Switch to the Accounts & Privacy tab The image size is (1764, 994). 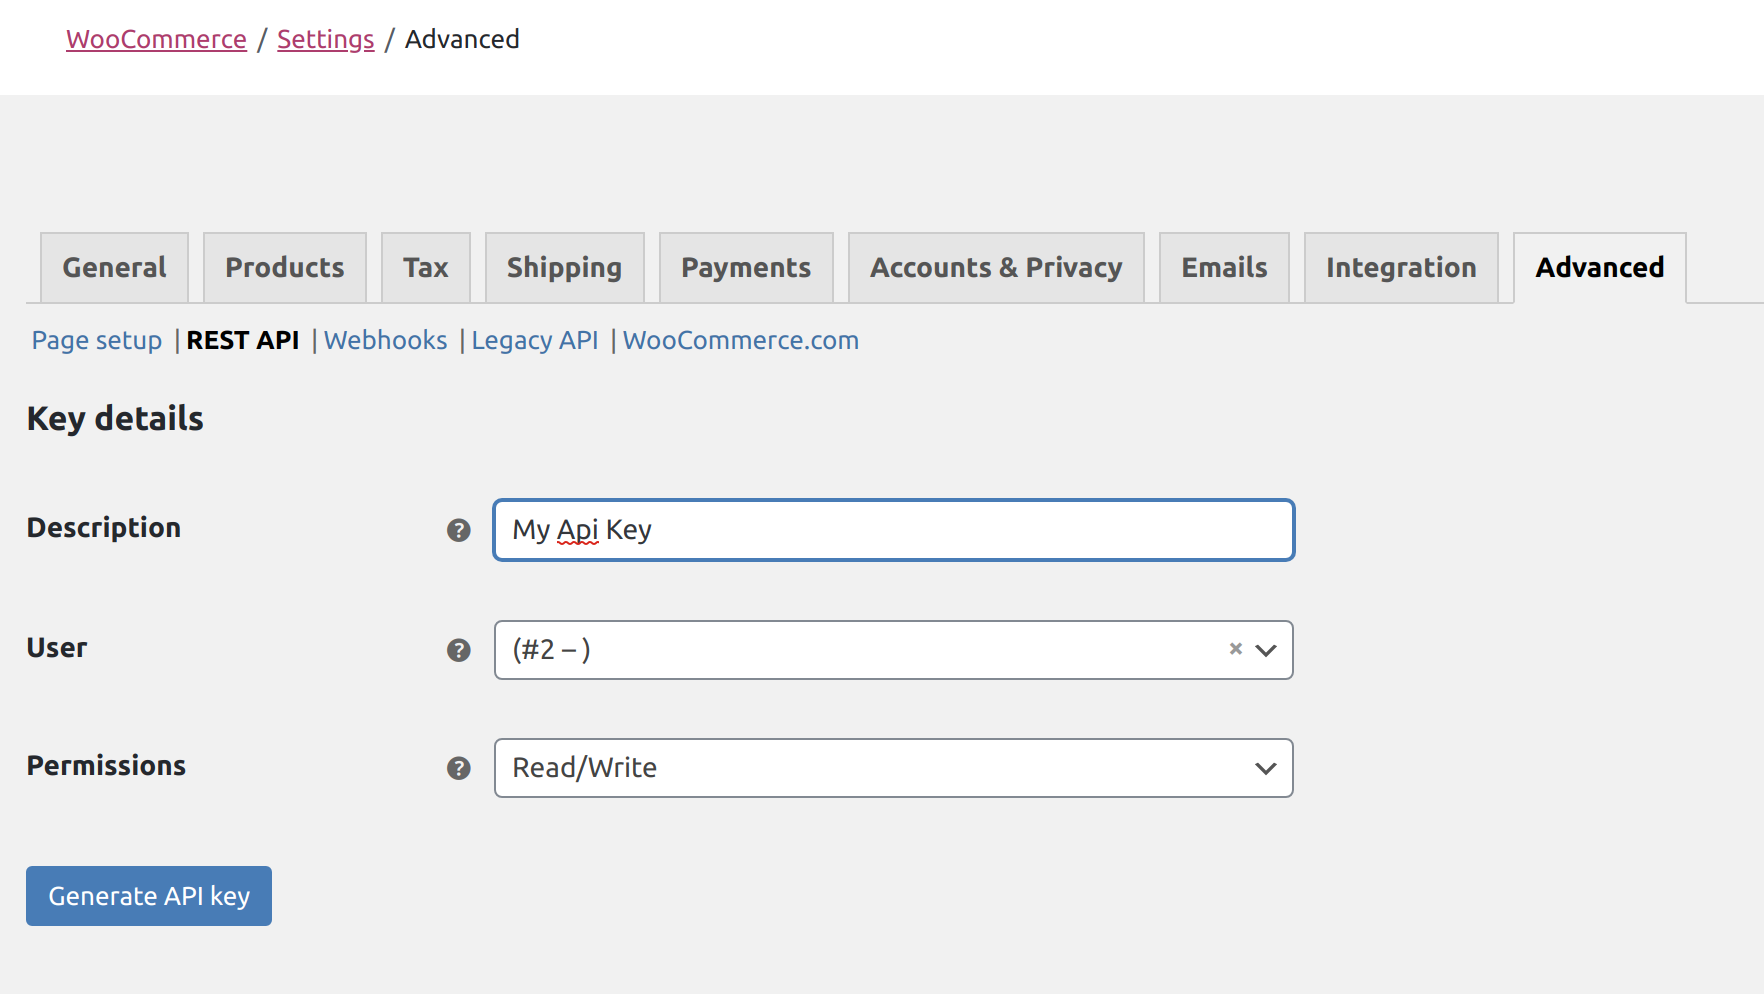pyautogui.click(x=996, y=268)
